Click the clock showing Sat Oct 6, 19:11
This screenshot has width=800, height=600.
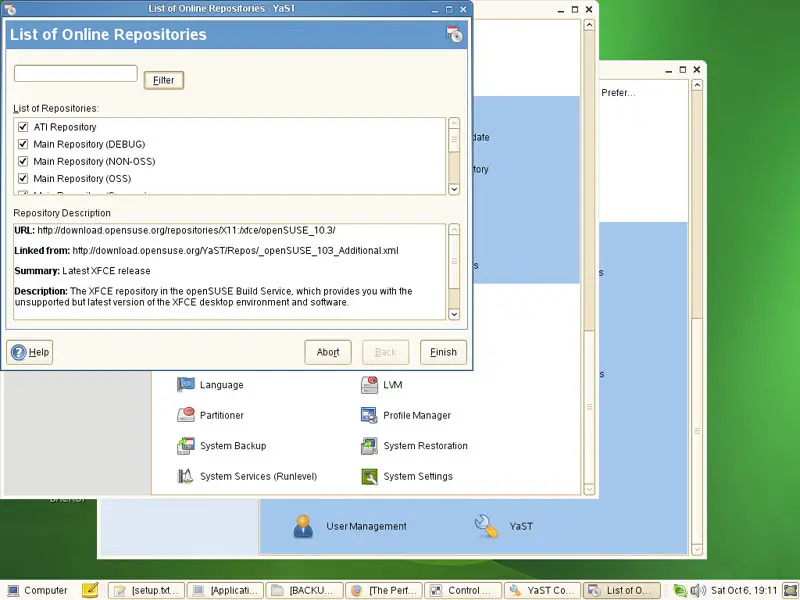744,590
